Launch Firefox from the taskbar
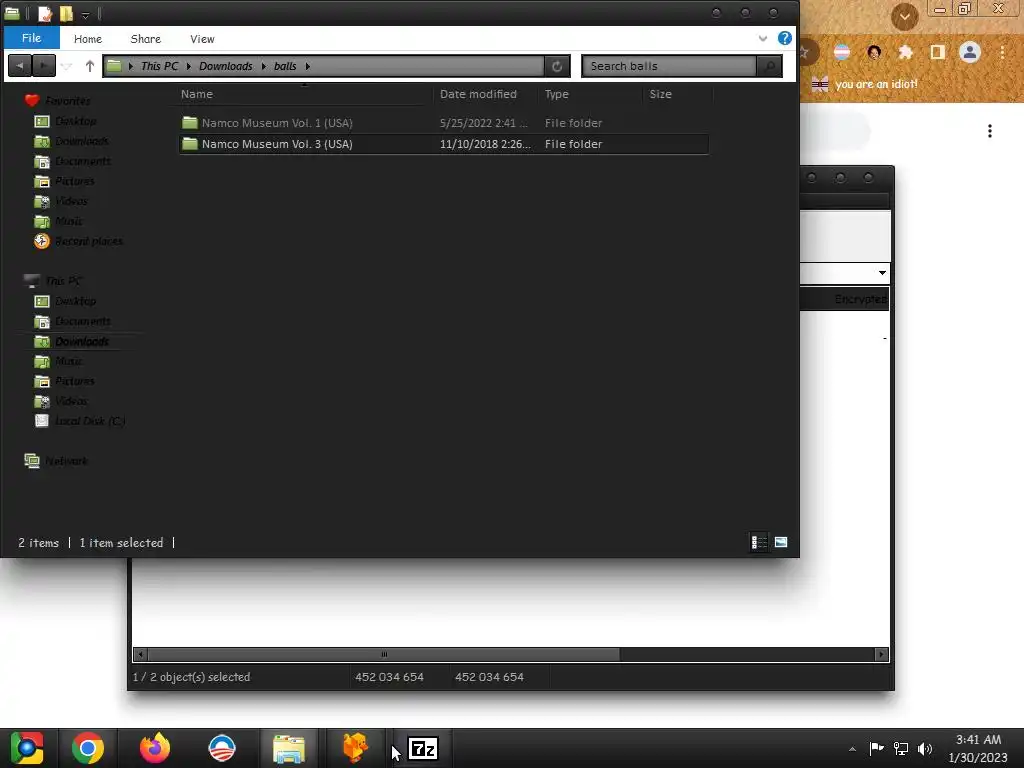Screen dimensions: 1024x768 (155, 748)
